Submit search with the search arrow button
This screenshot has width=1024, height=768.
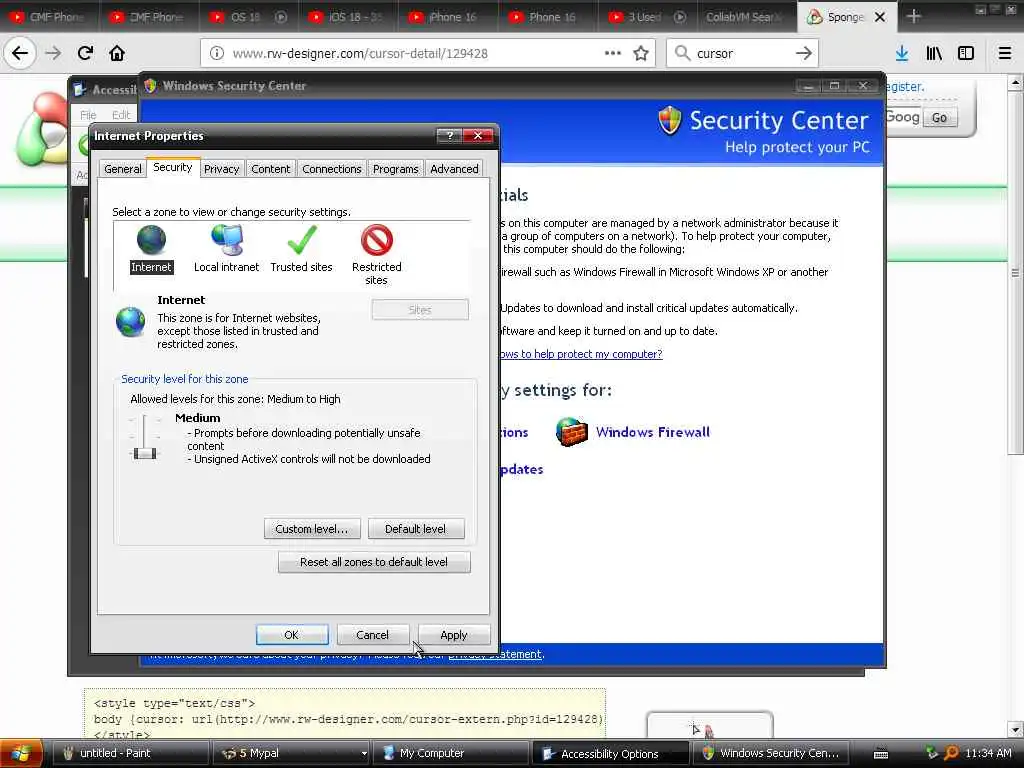click(x=804, y=53)
